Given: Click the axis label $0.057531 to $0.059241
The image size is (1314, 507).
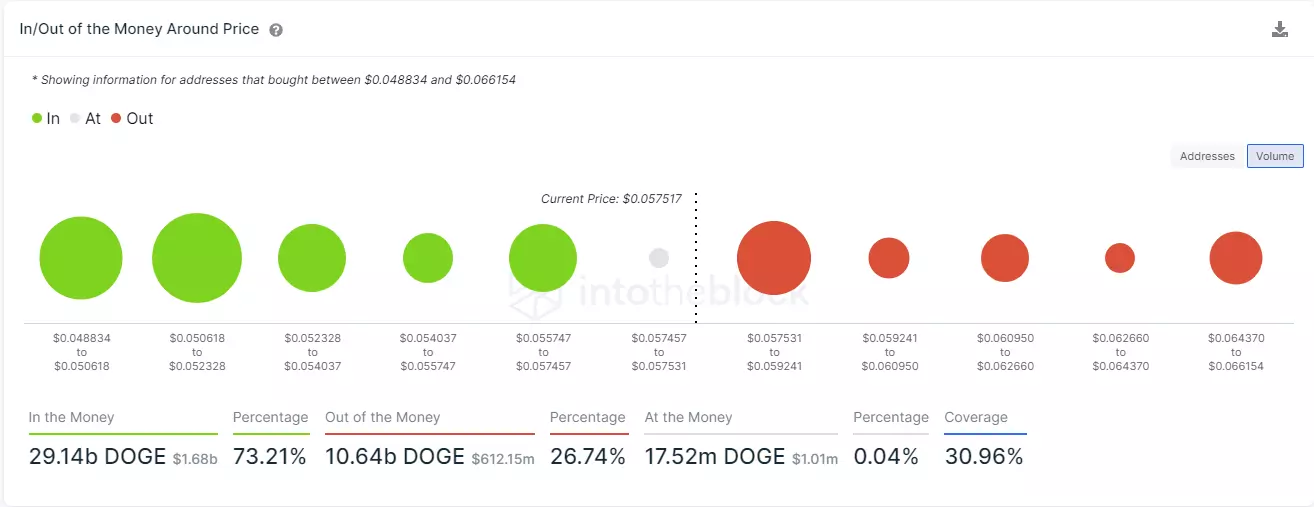Looking at the screenshot, I should pos(774,352).
